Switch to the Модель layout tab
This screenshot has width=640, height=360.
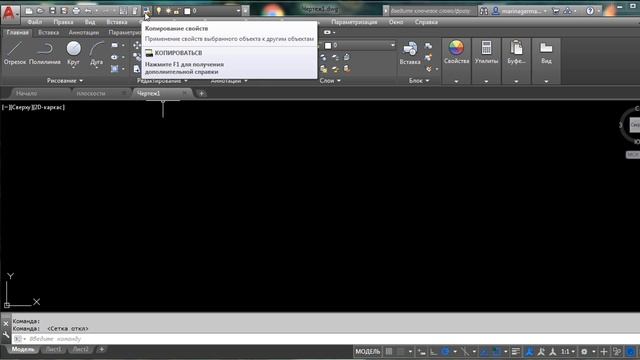click(23, 349)
